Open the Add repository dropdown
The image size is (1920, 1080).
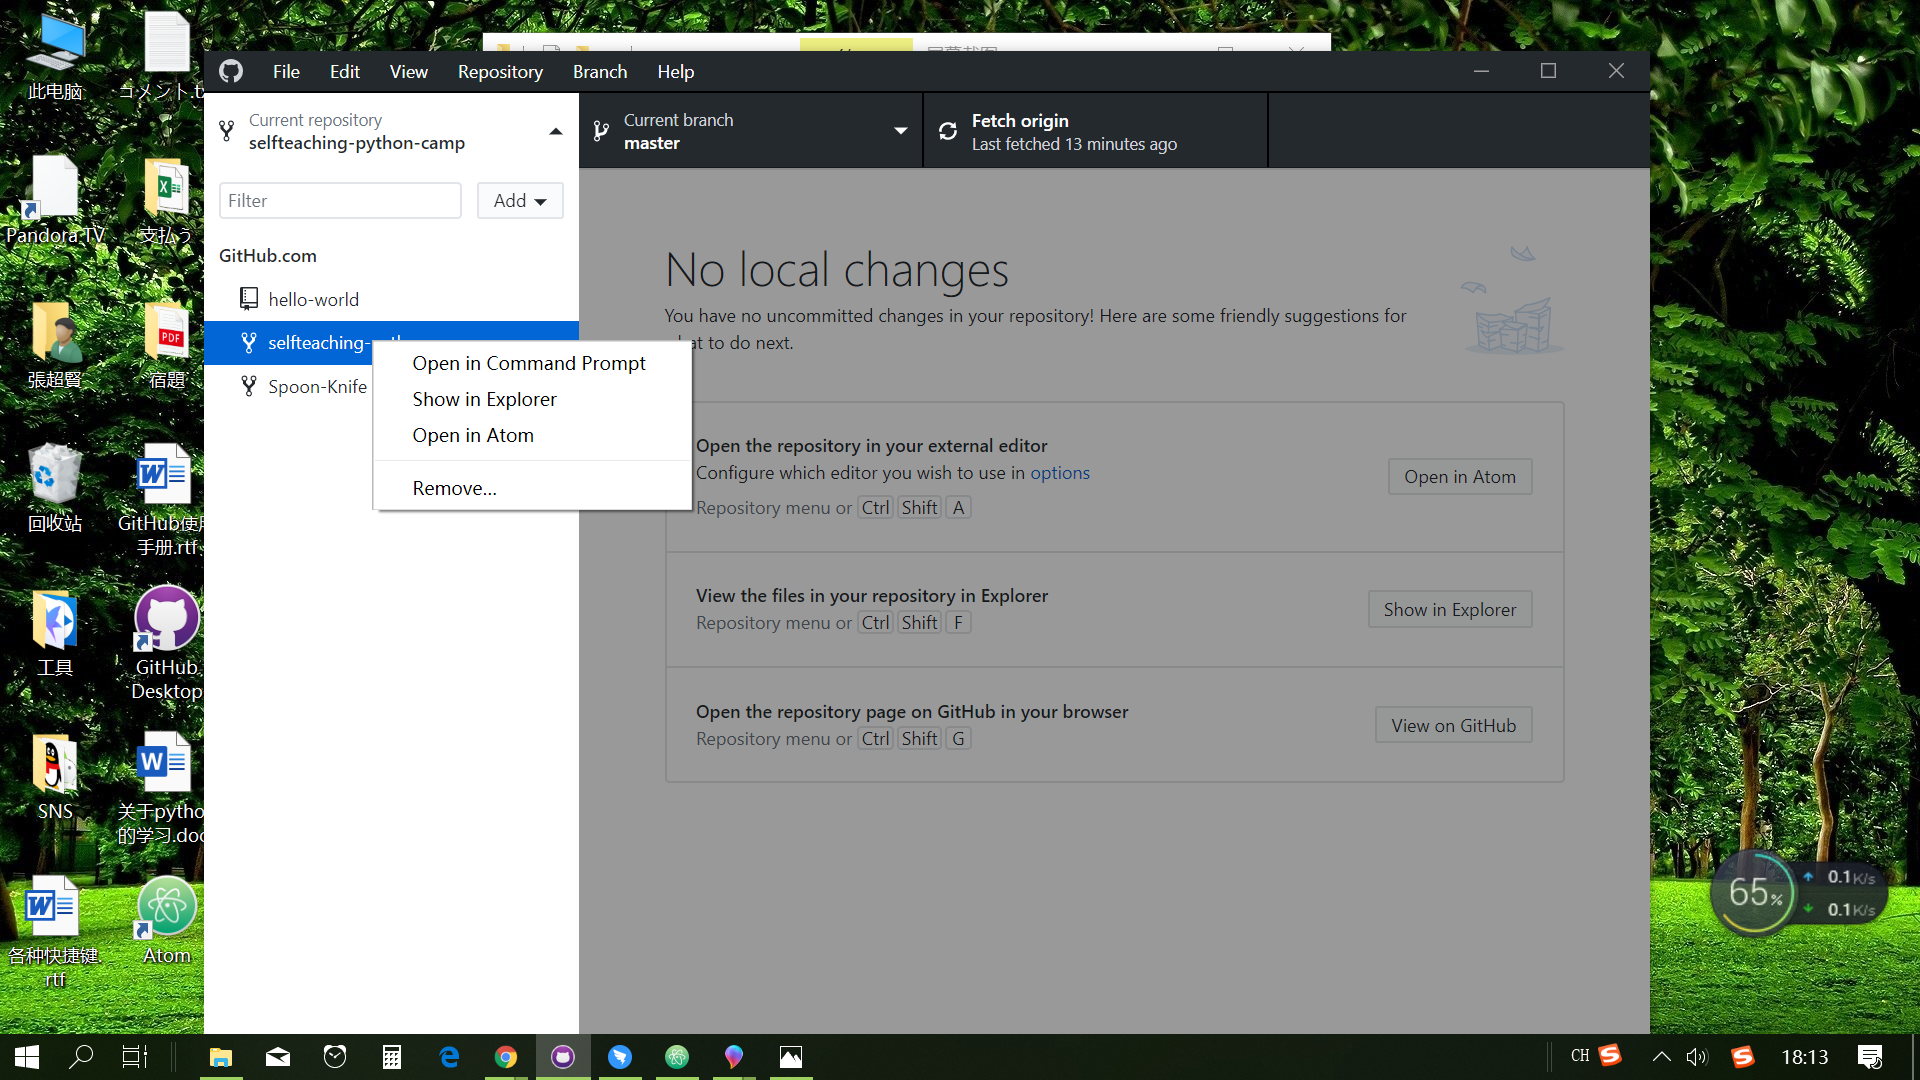[520, 200]
